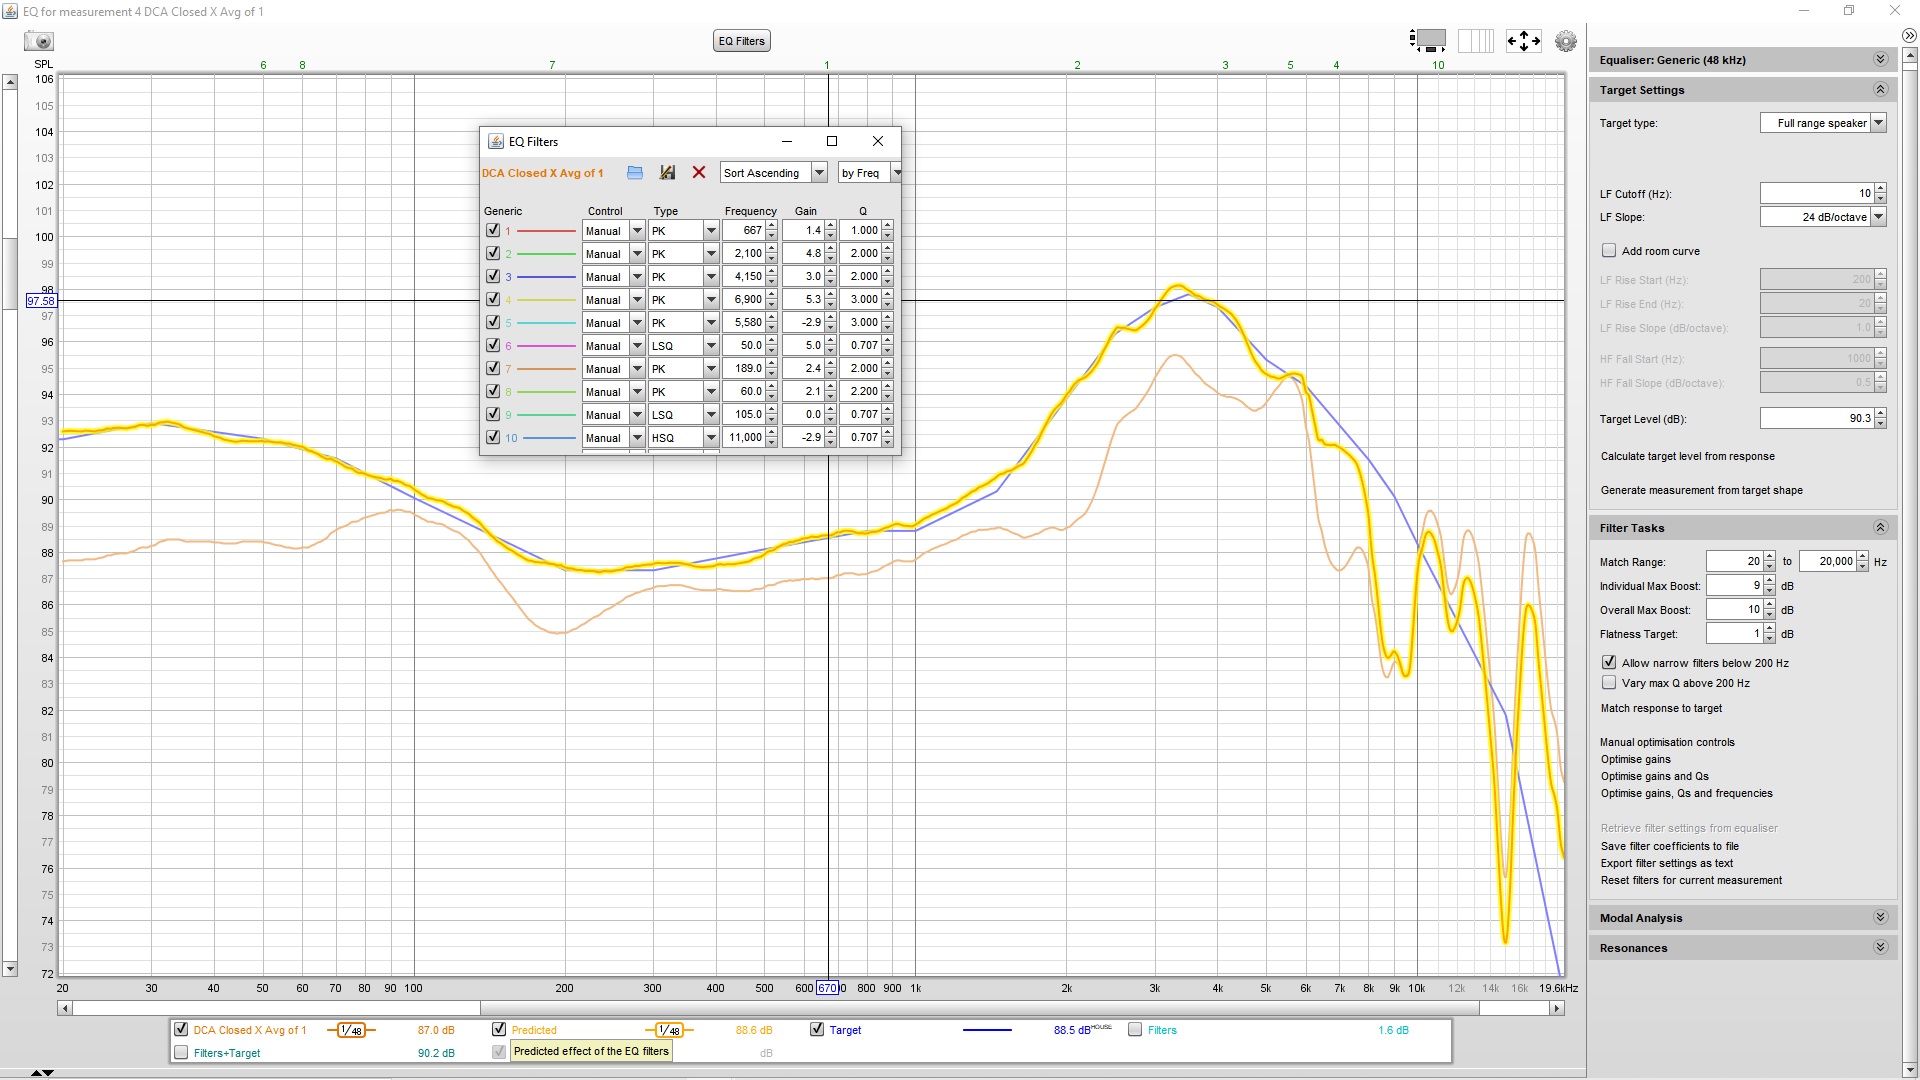Load filter settings with folder icon
1920x1080 pixels.
coord(634,173)
